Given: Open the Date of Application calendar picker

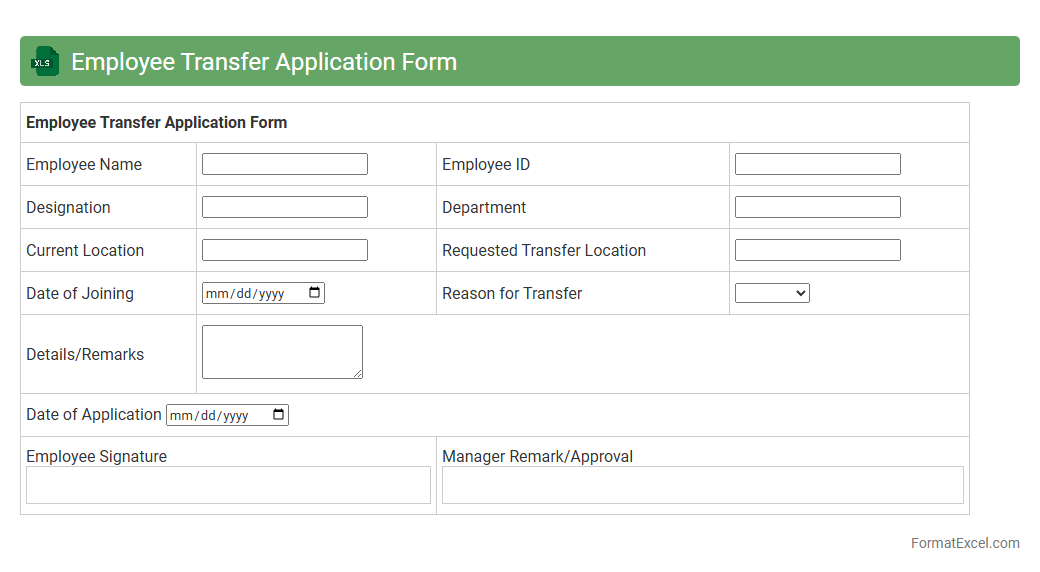Looking at the screenshot, I should [278, 415].
